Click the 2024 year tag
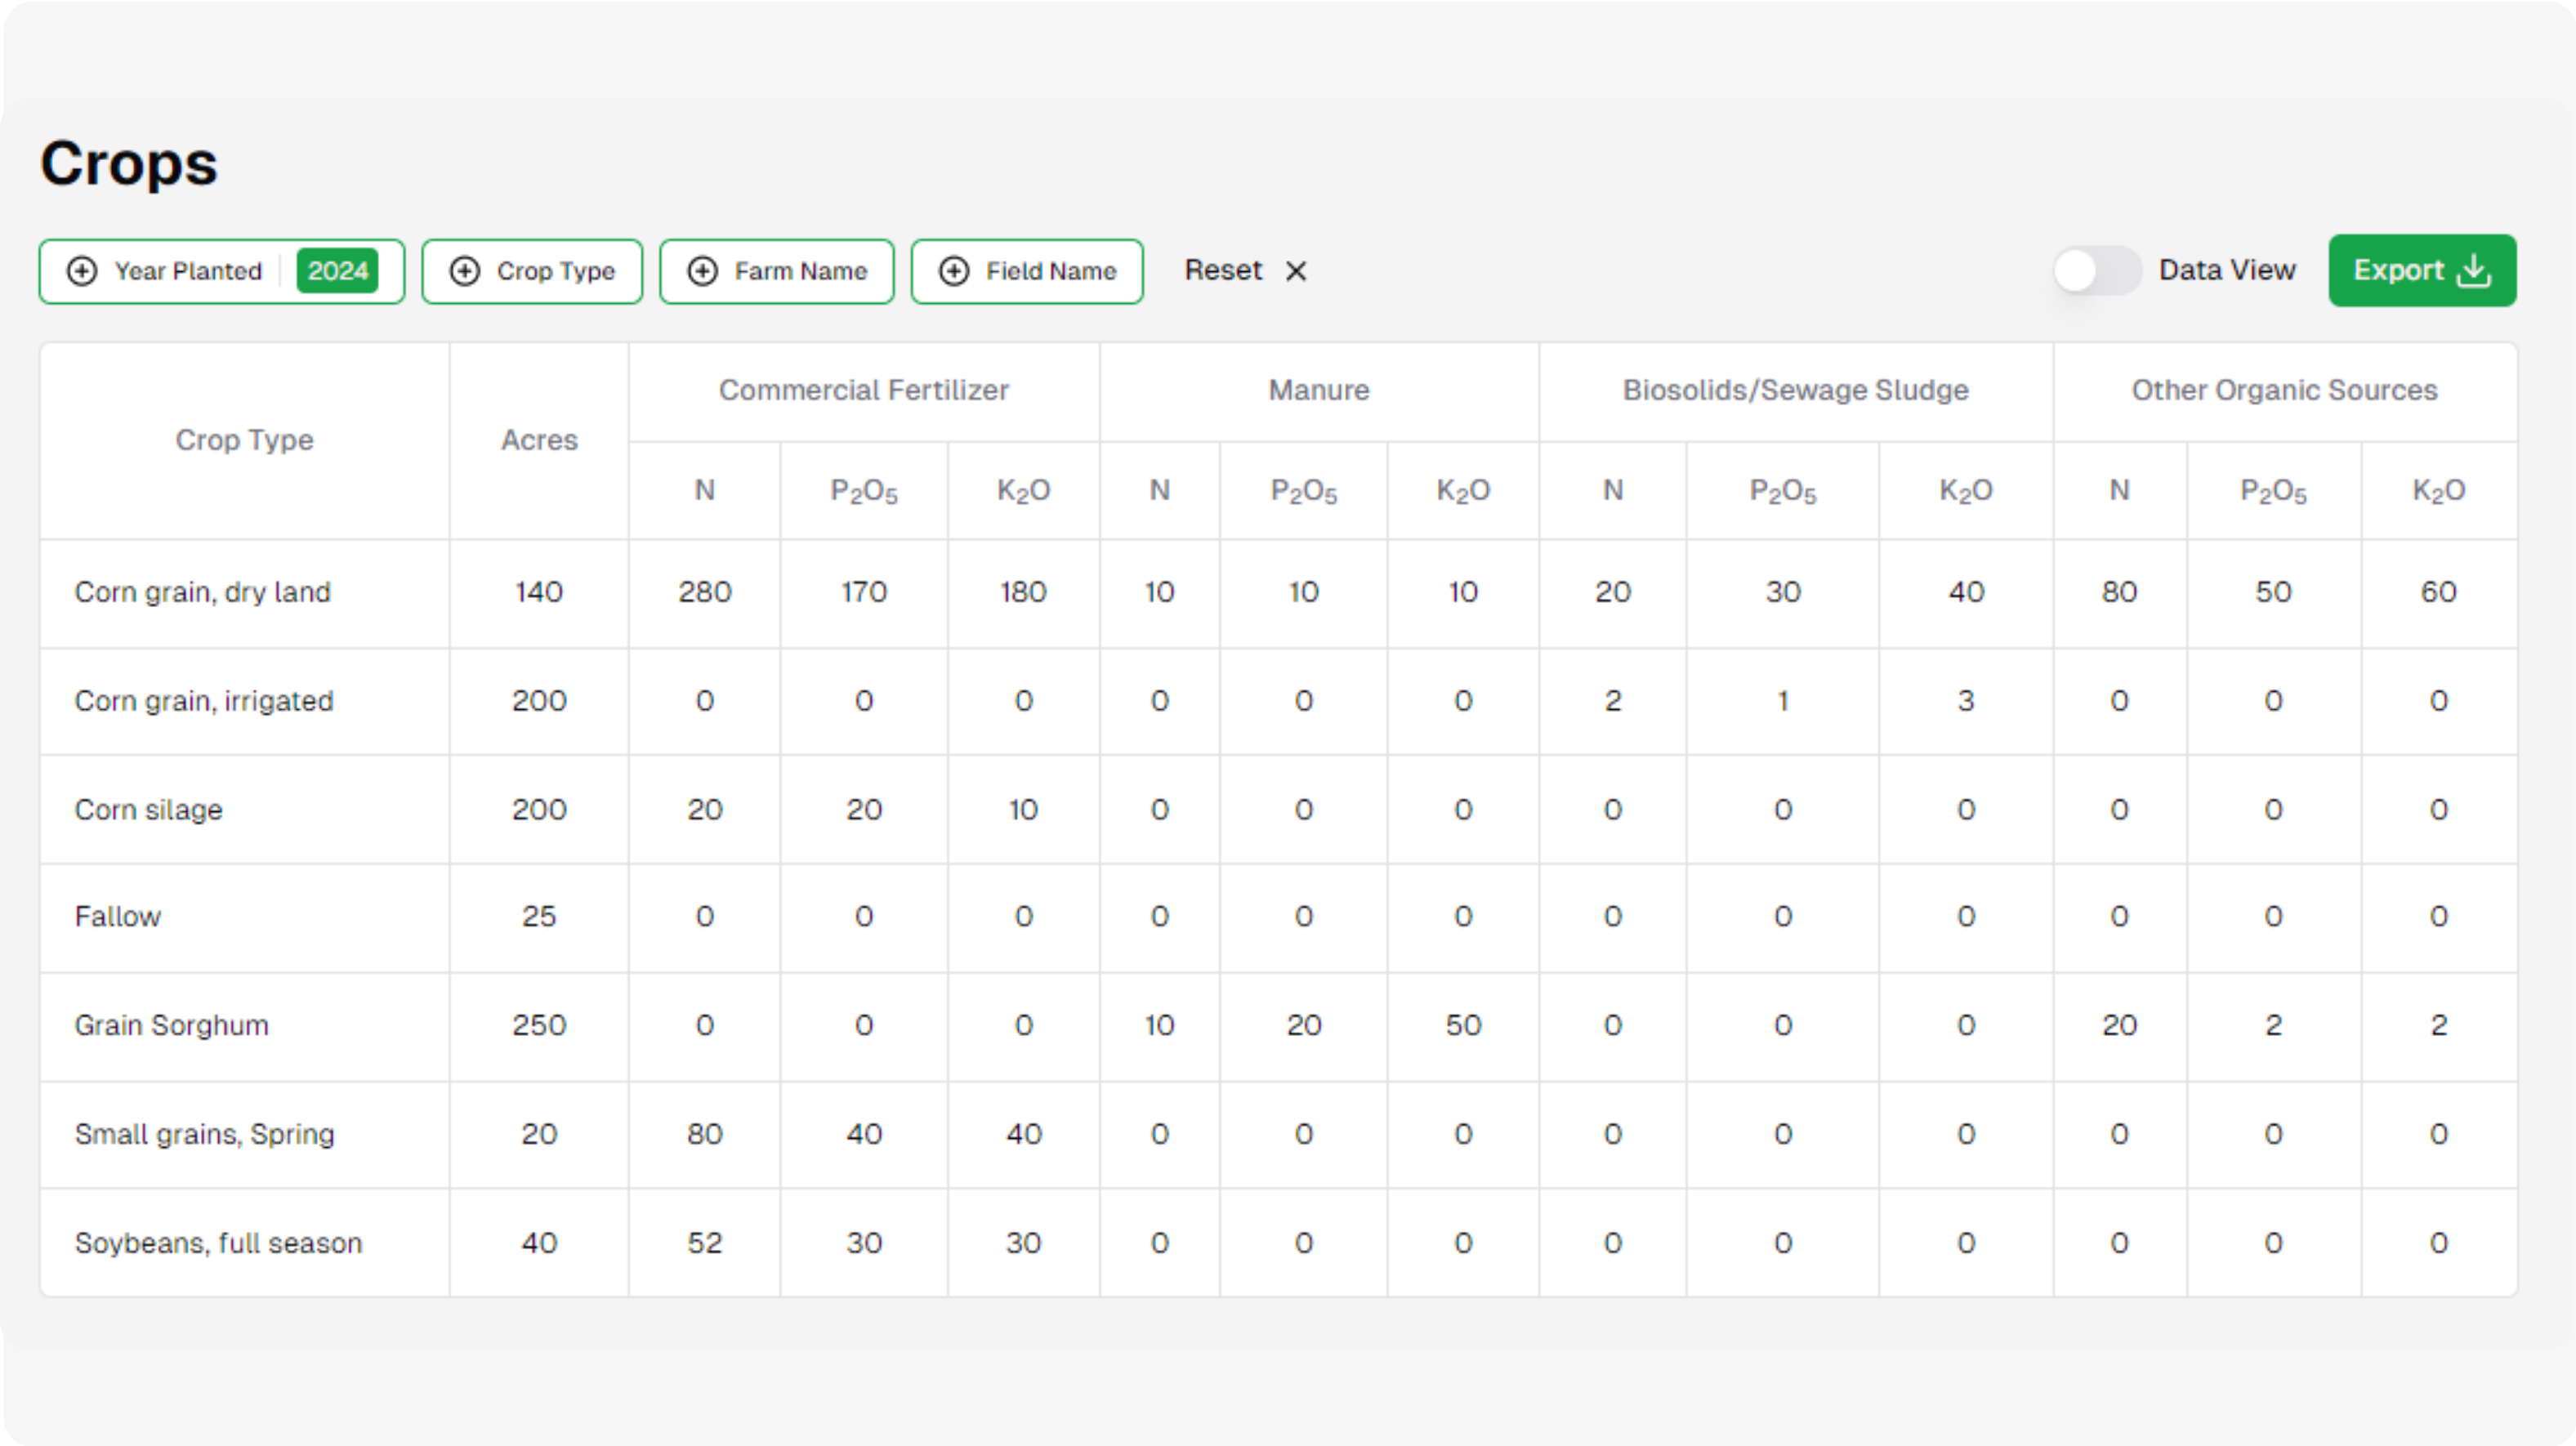Image resolution: width=2576 pixels, height=1446 pixels. [338, 271]
